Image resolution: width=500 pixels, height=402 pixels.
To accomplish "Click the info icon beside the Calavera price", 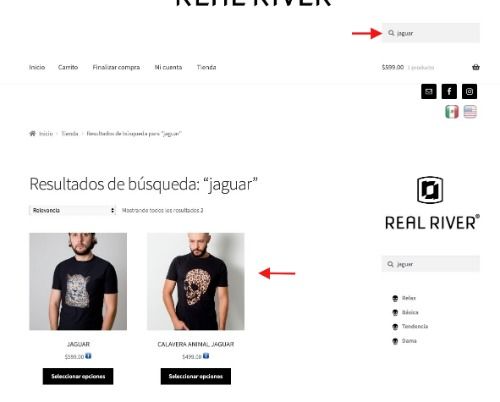I will pyautogui.click(x=206, y=356).
